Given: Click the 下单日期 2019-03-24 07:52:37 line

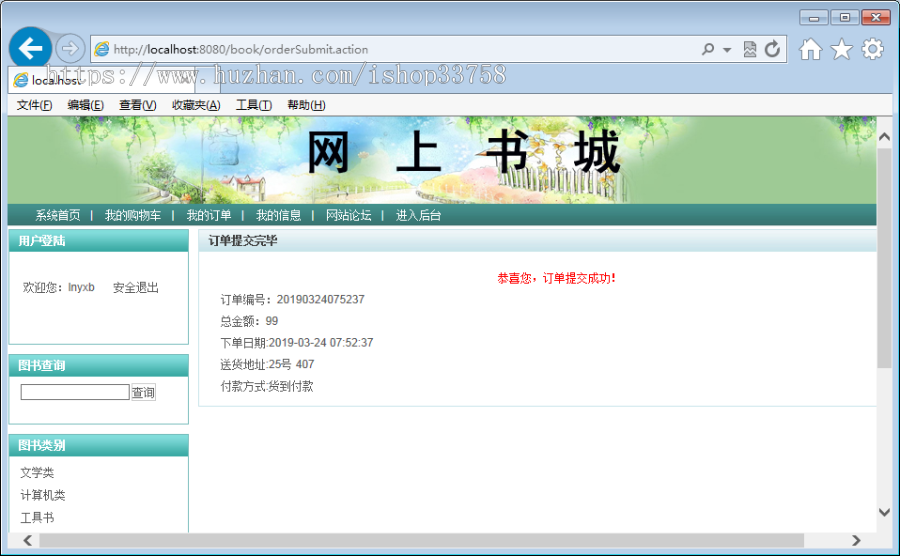Looking at the screenshot, I should tap(297, 343).
